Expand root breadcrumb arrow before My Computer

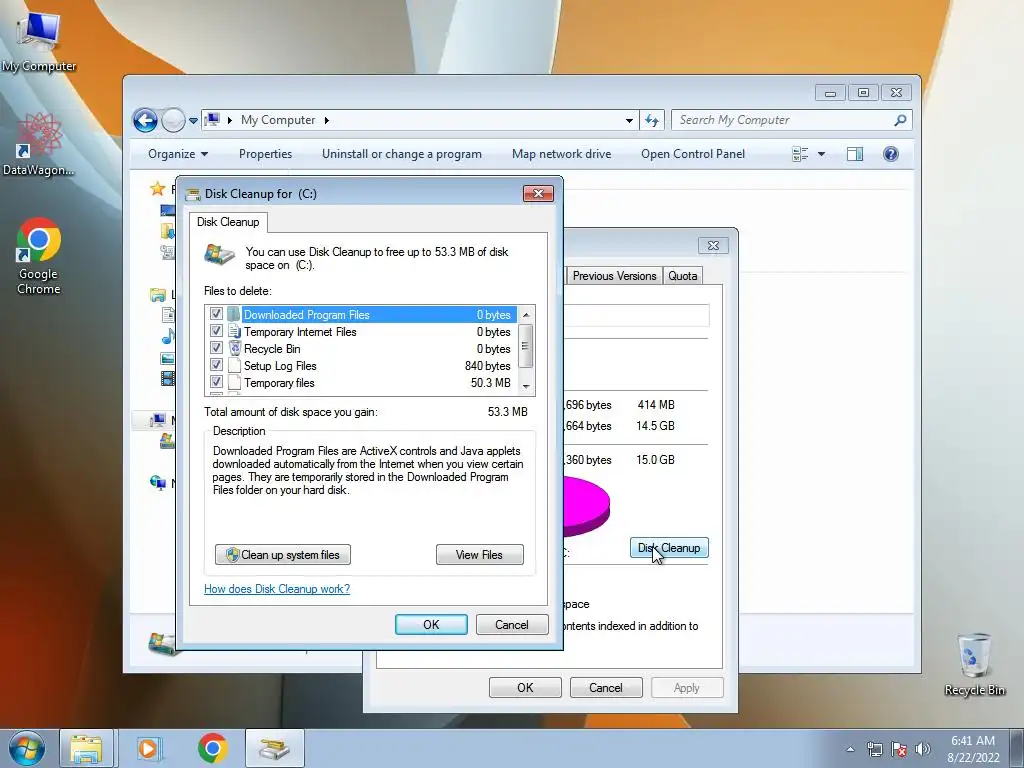[230, 120]
